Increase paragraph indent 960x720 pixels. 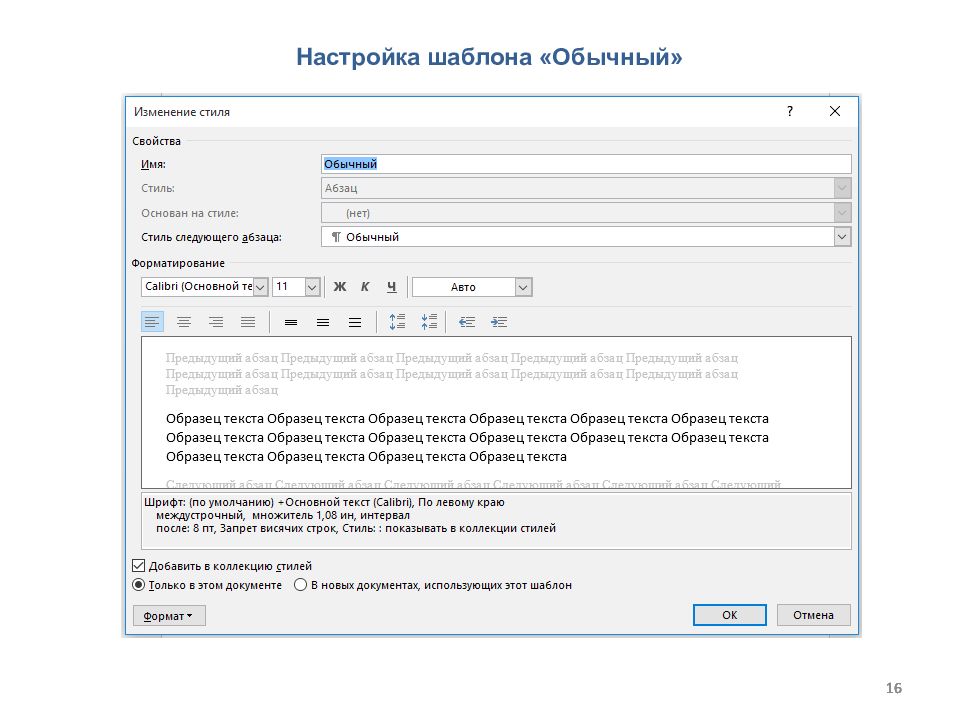coord(499,322)
